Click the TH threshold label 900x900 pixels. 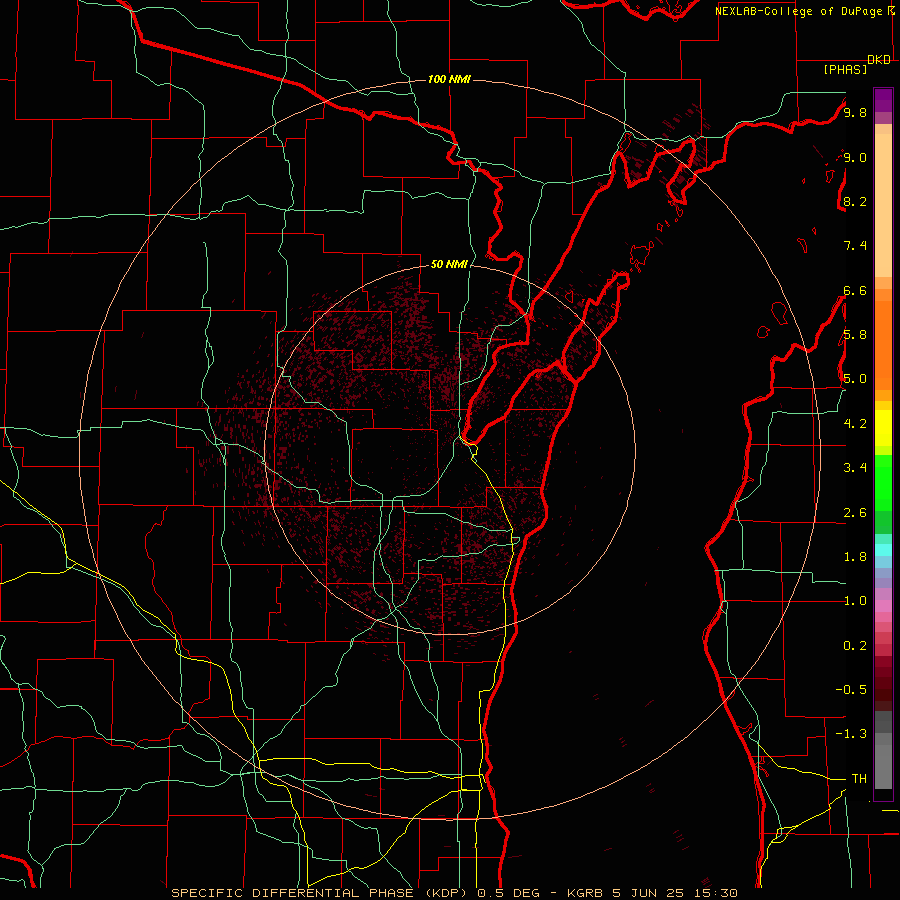pyautogui.click(x=859, y=779)
